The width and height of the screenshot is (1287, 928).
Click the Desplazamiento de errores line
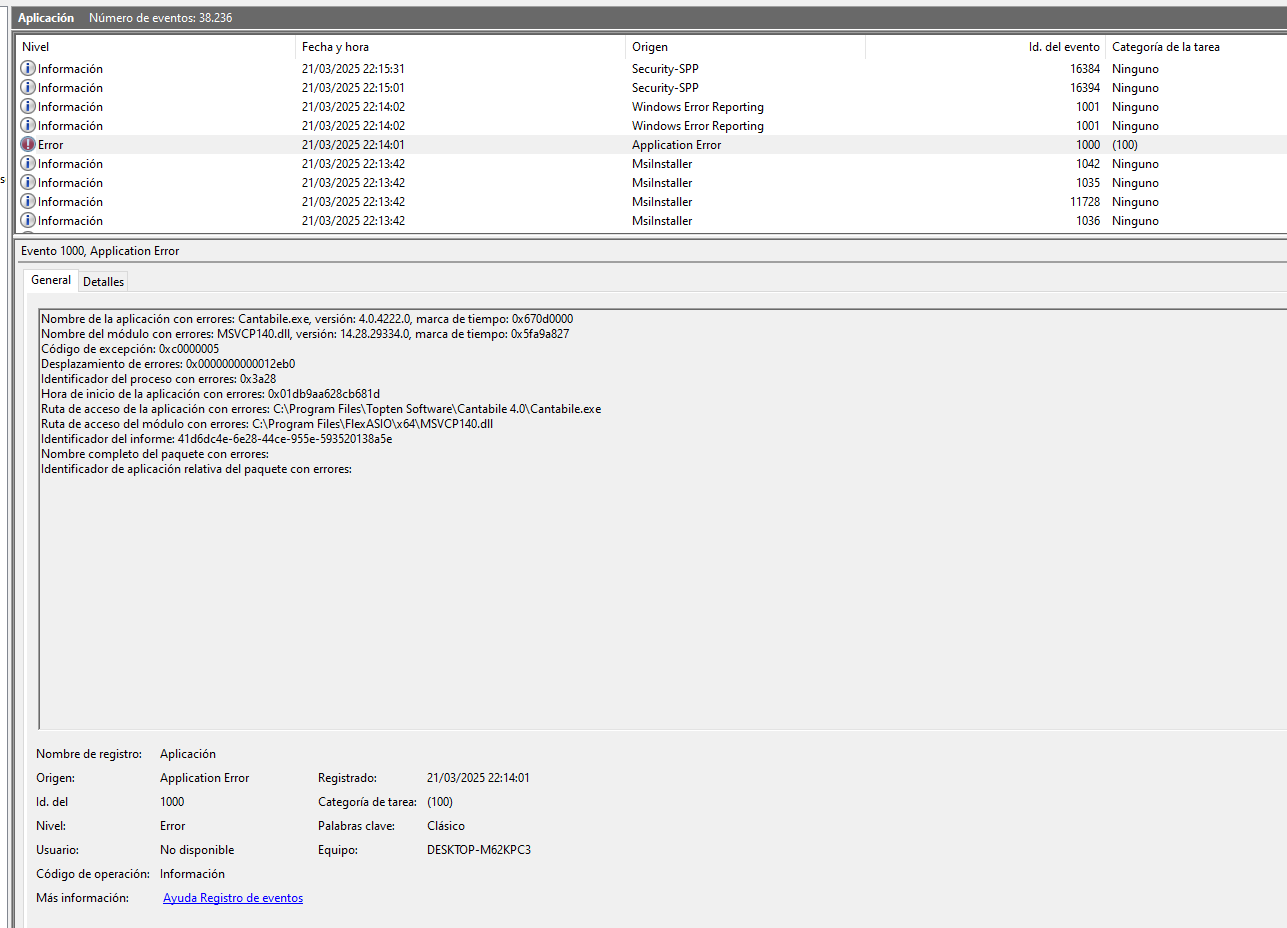pyautogui.click(x=168, y=364)
